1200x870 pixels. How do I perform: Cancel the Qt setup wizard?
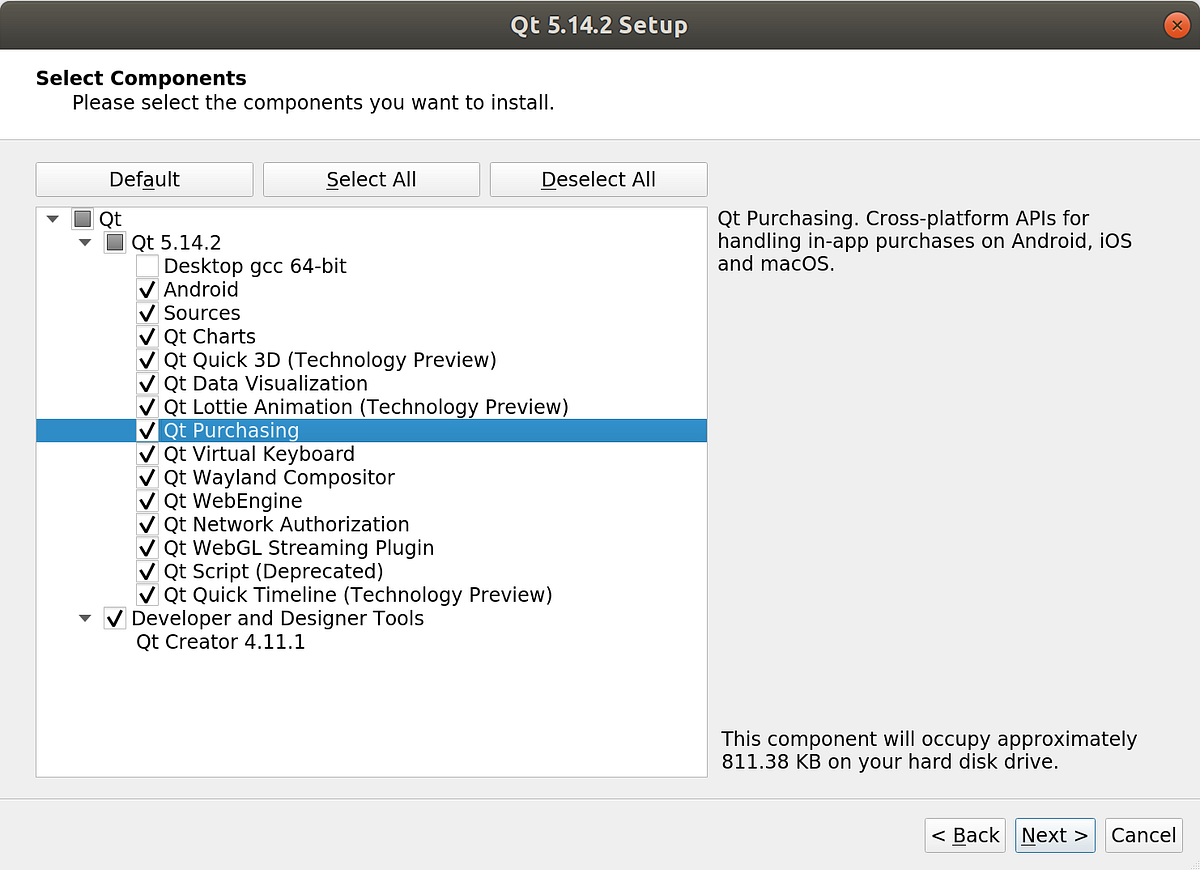[1143, 835]
